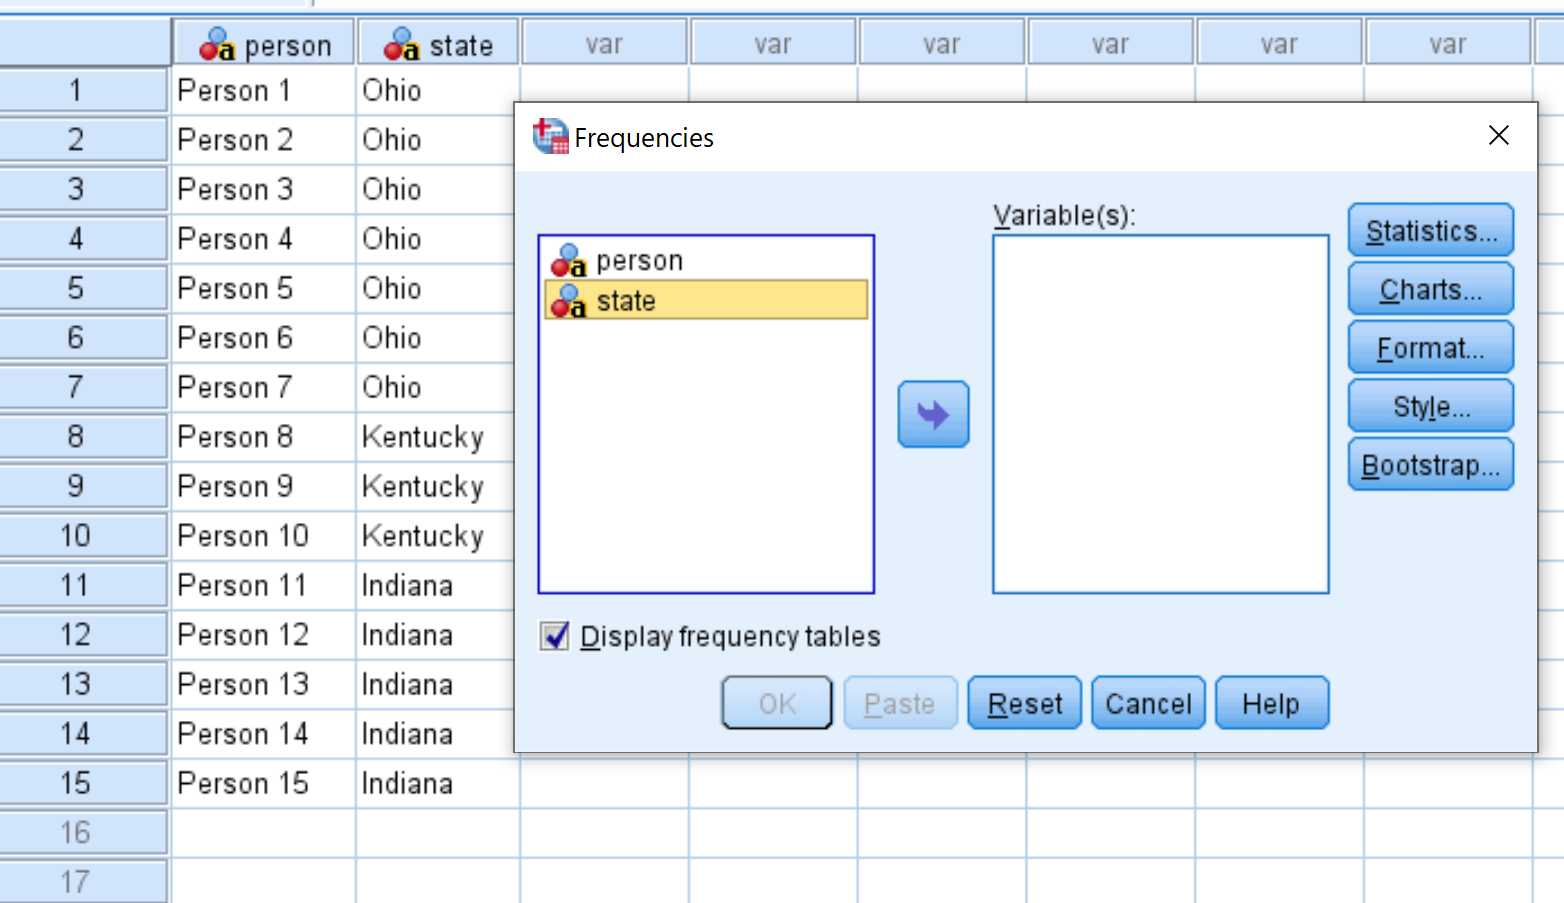Click the OK button

777,703
